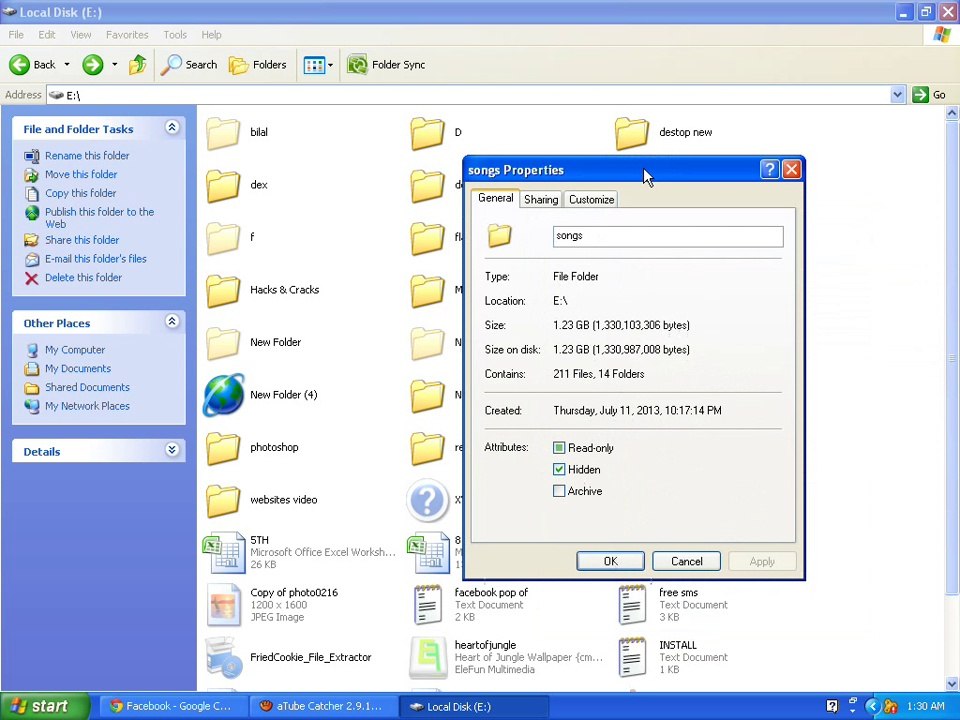Toggle the Read-only attribute checkbox
This screenshot has width=960, height=720.
(x=559, y=448)
